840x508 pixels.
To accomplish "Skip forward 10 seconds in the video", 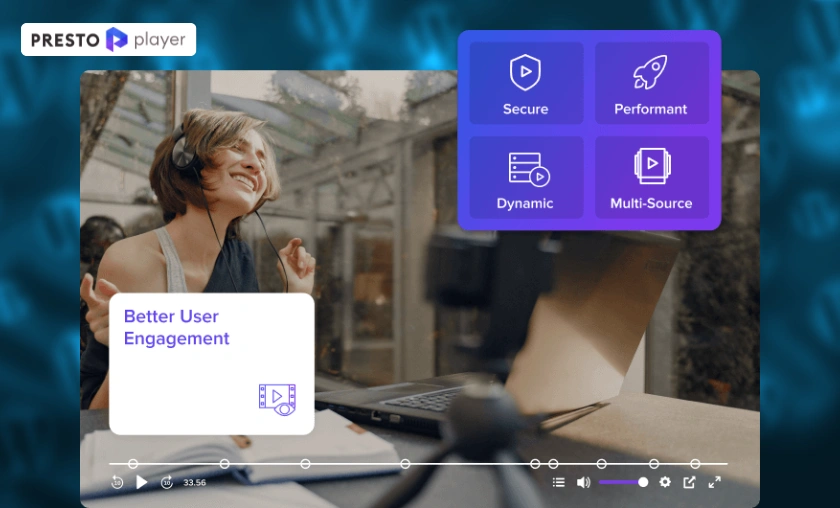I will pos(167,482).
